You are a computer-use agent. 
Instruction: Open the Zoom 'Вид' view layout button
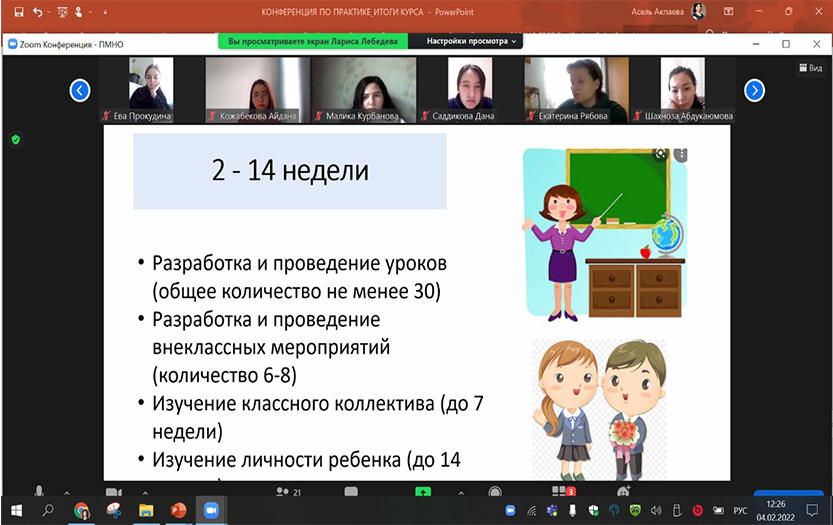pos(809,68)
